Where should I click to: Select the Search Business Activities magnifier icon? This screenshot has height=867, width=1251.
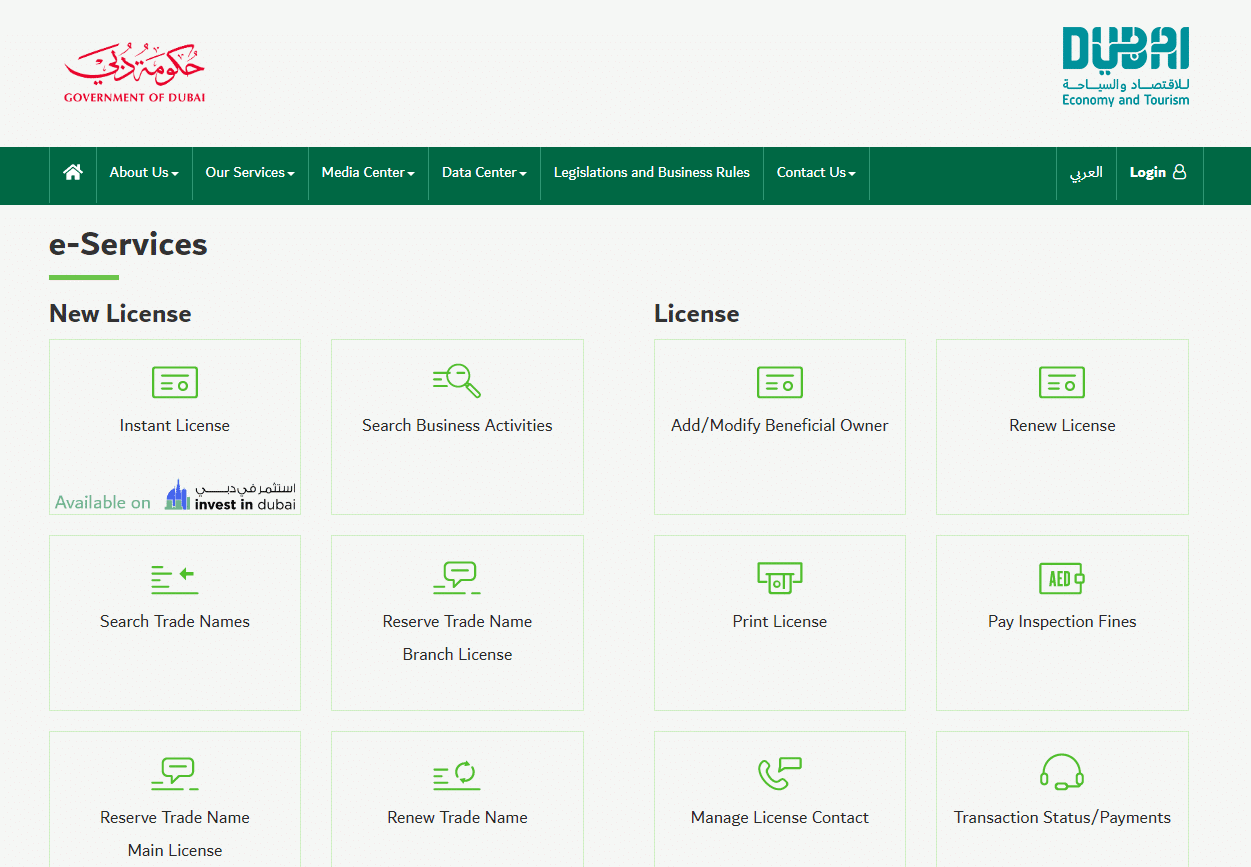pyautogui.click(x=457, y=381)
